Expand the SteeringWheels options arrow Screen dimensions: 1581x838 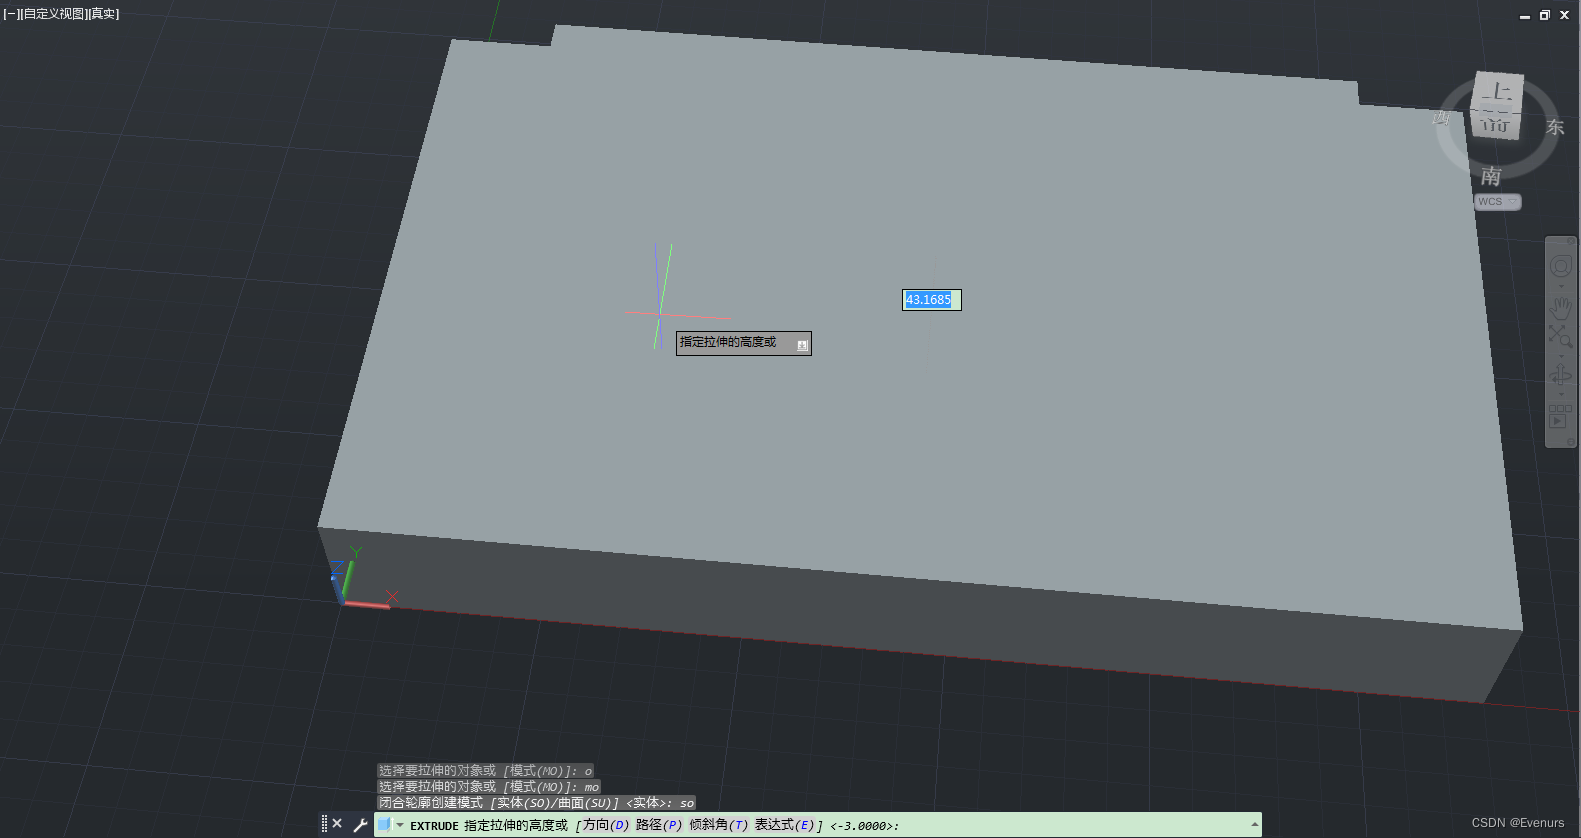click(x=1561, y=286)
